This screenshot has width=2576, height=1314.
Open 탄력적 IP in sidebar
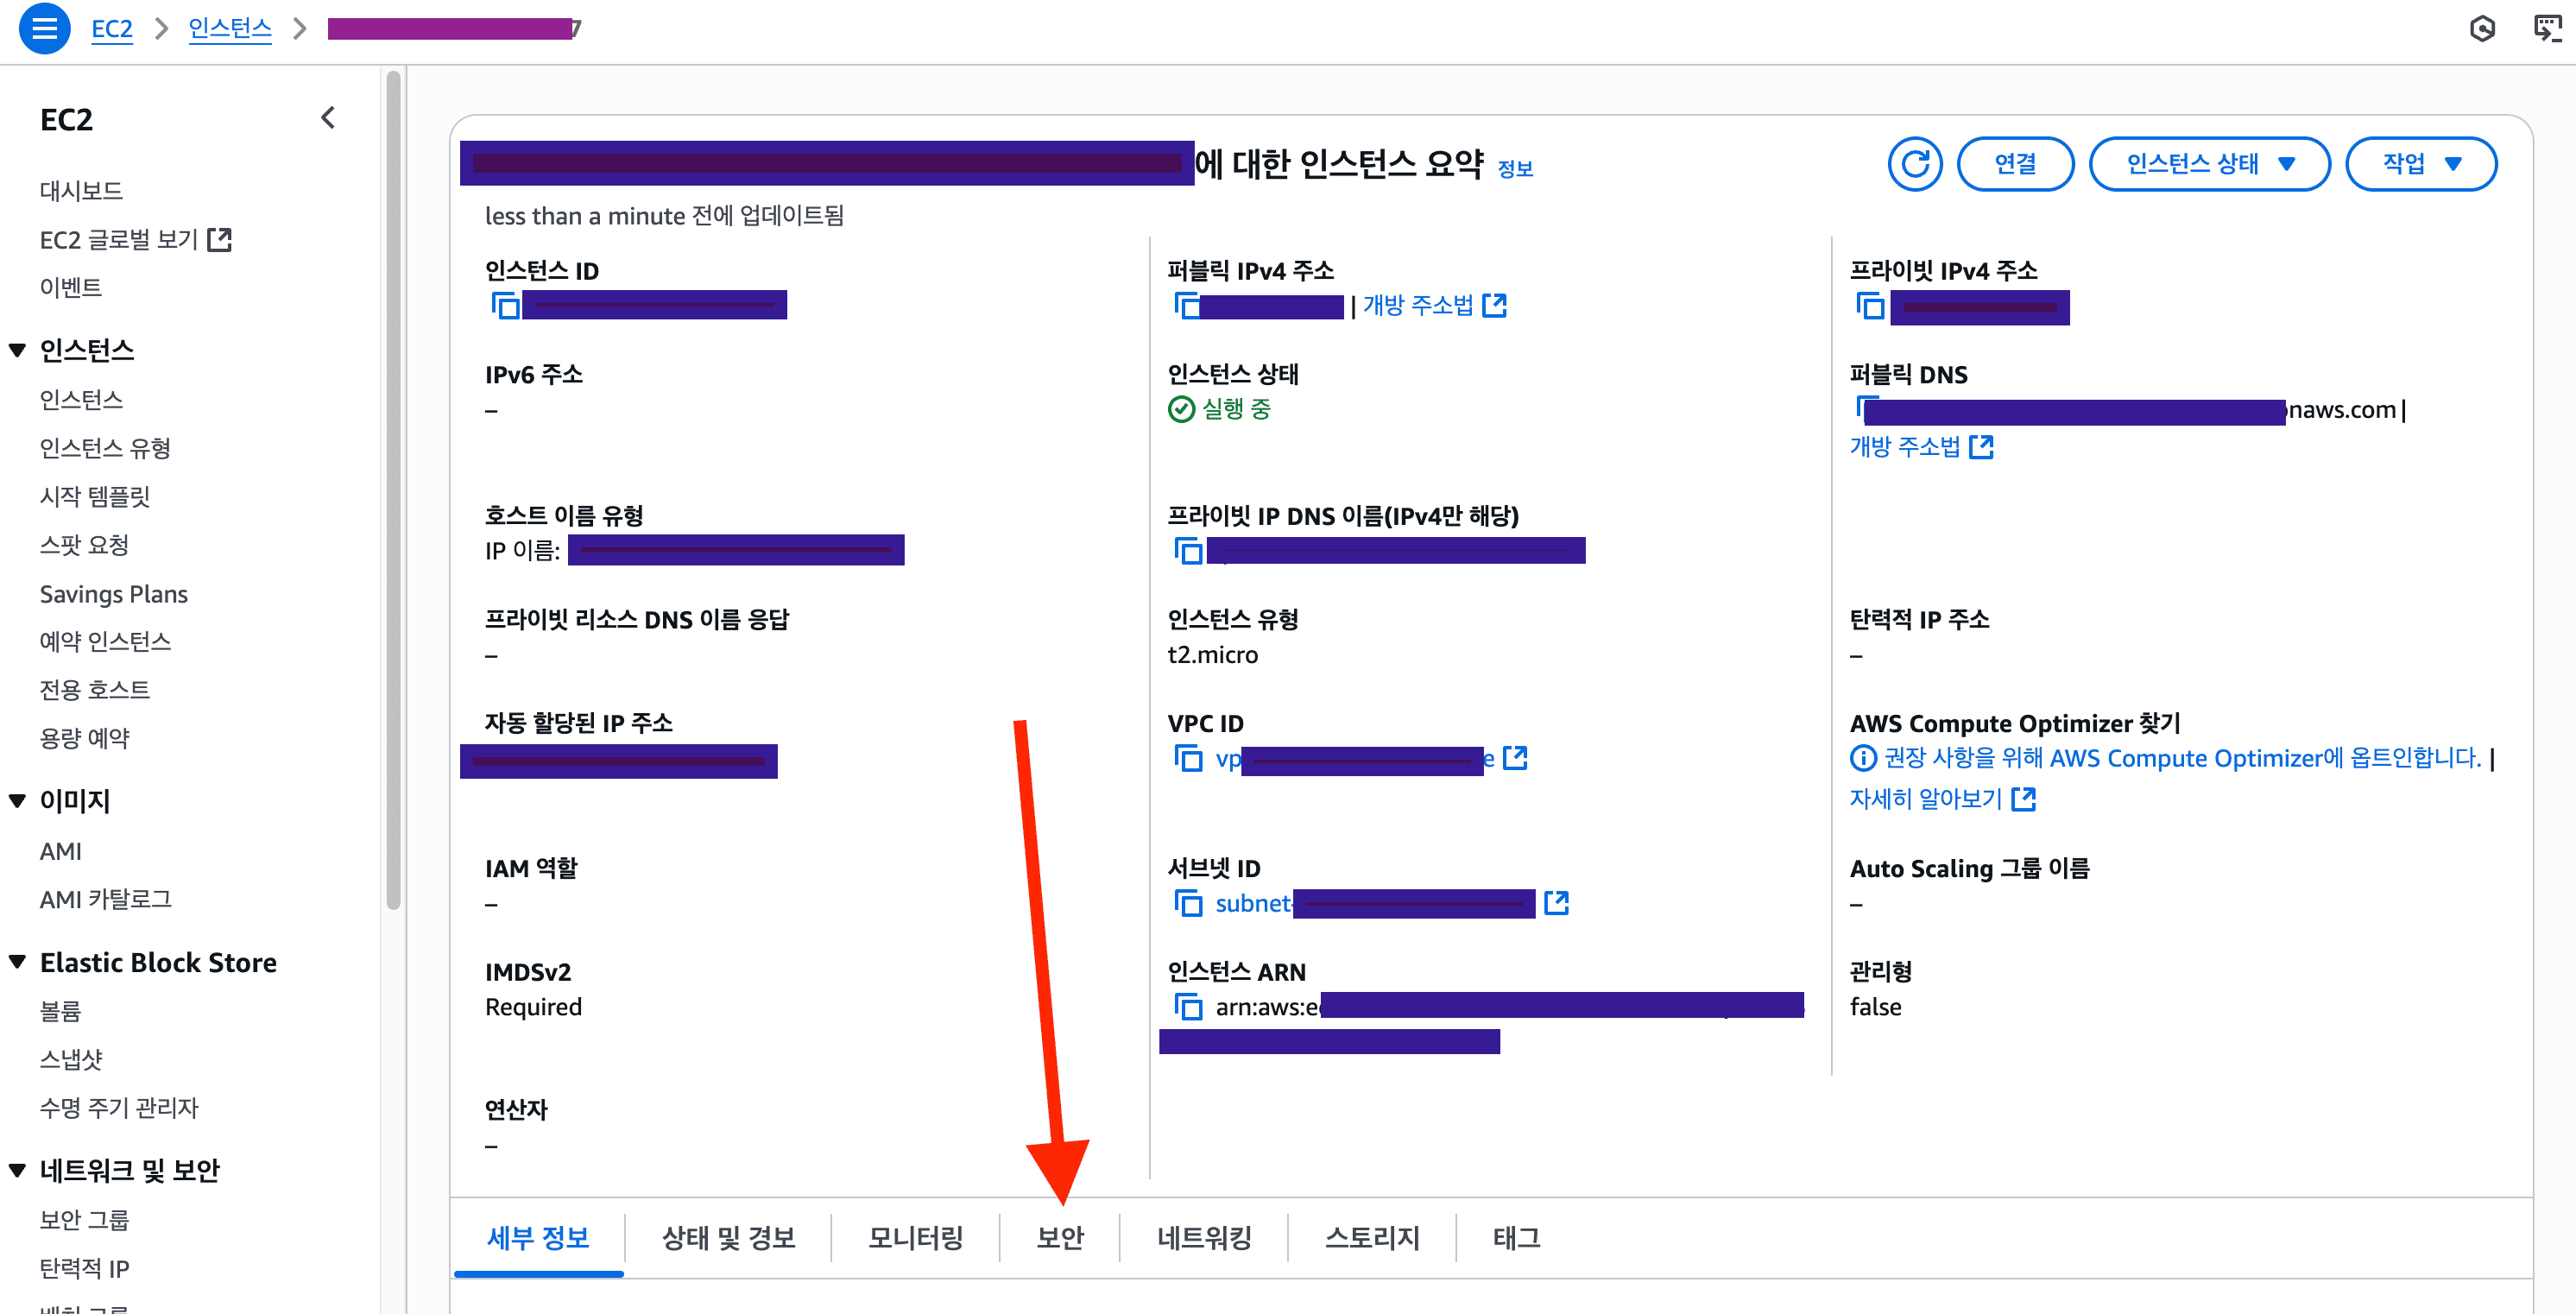pos(84,1268)
